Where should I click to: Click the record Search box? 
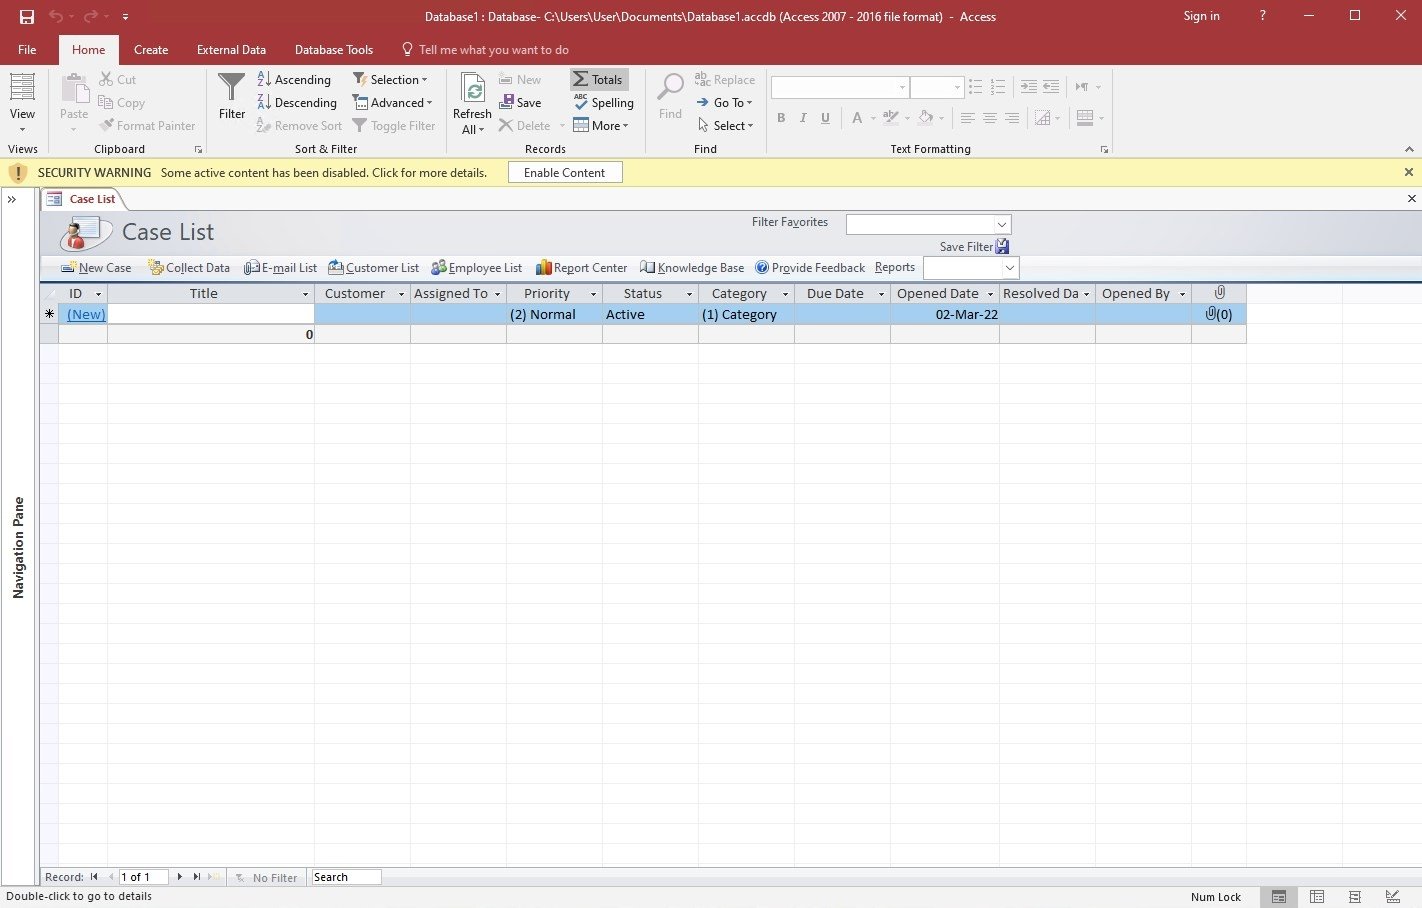(345, 877)
